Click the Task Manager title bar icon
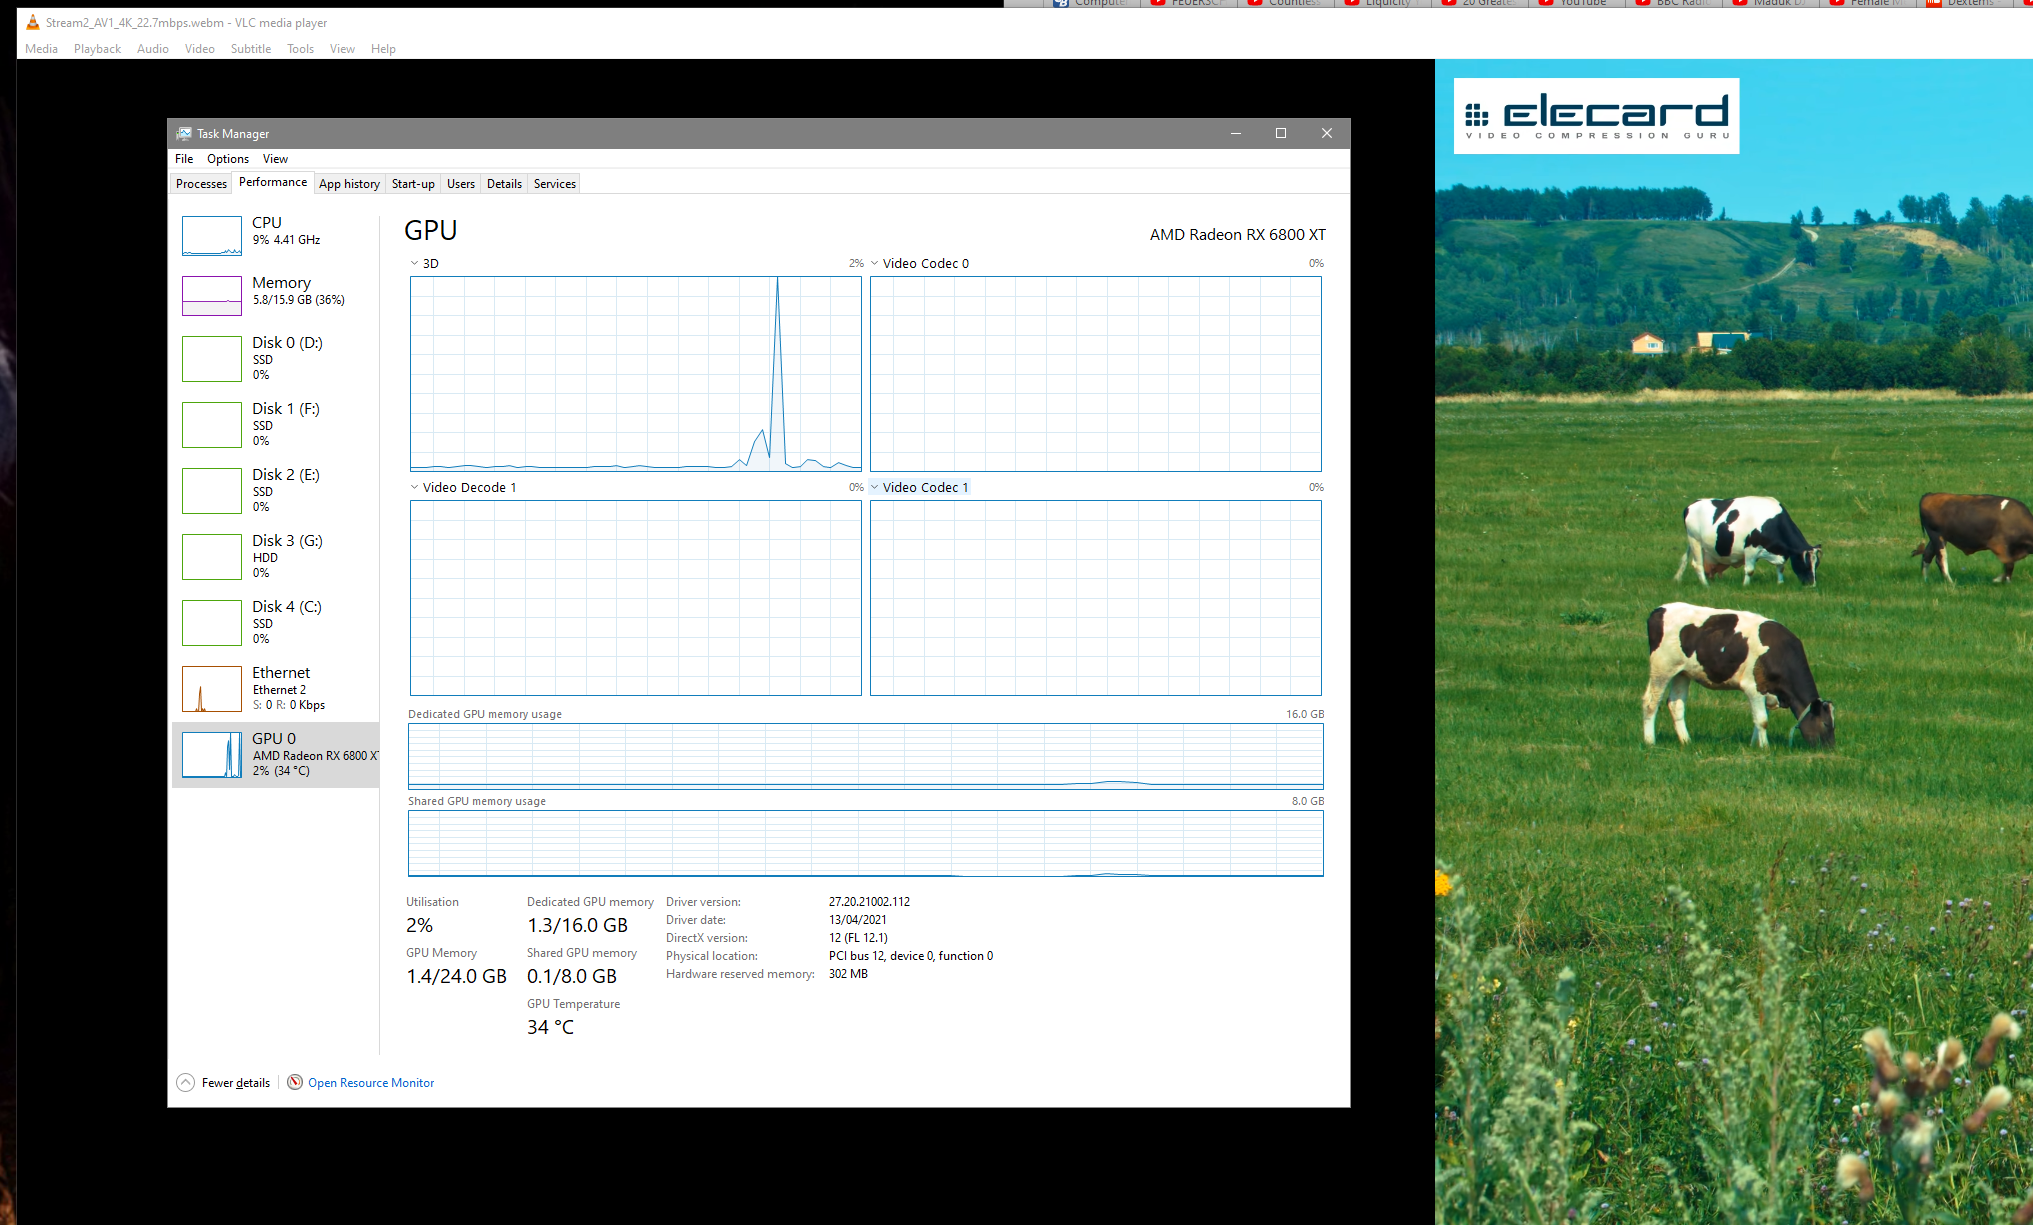 point(184,134)
